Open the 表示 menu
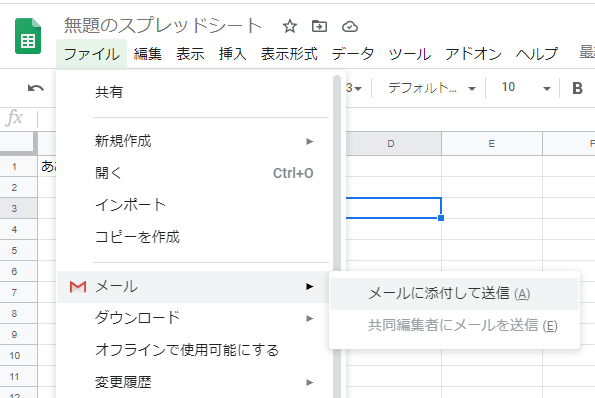The width and height of the screenshot is (595, 398). click(190, 54)
